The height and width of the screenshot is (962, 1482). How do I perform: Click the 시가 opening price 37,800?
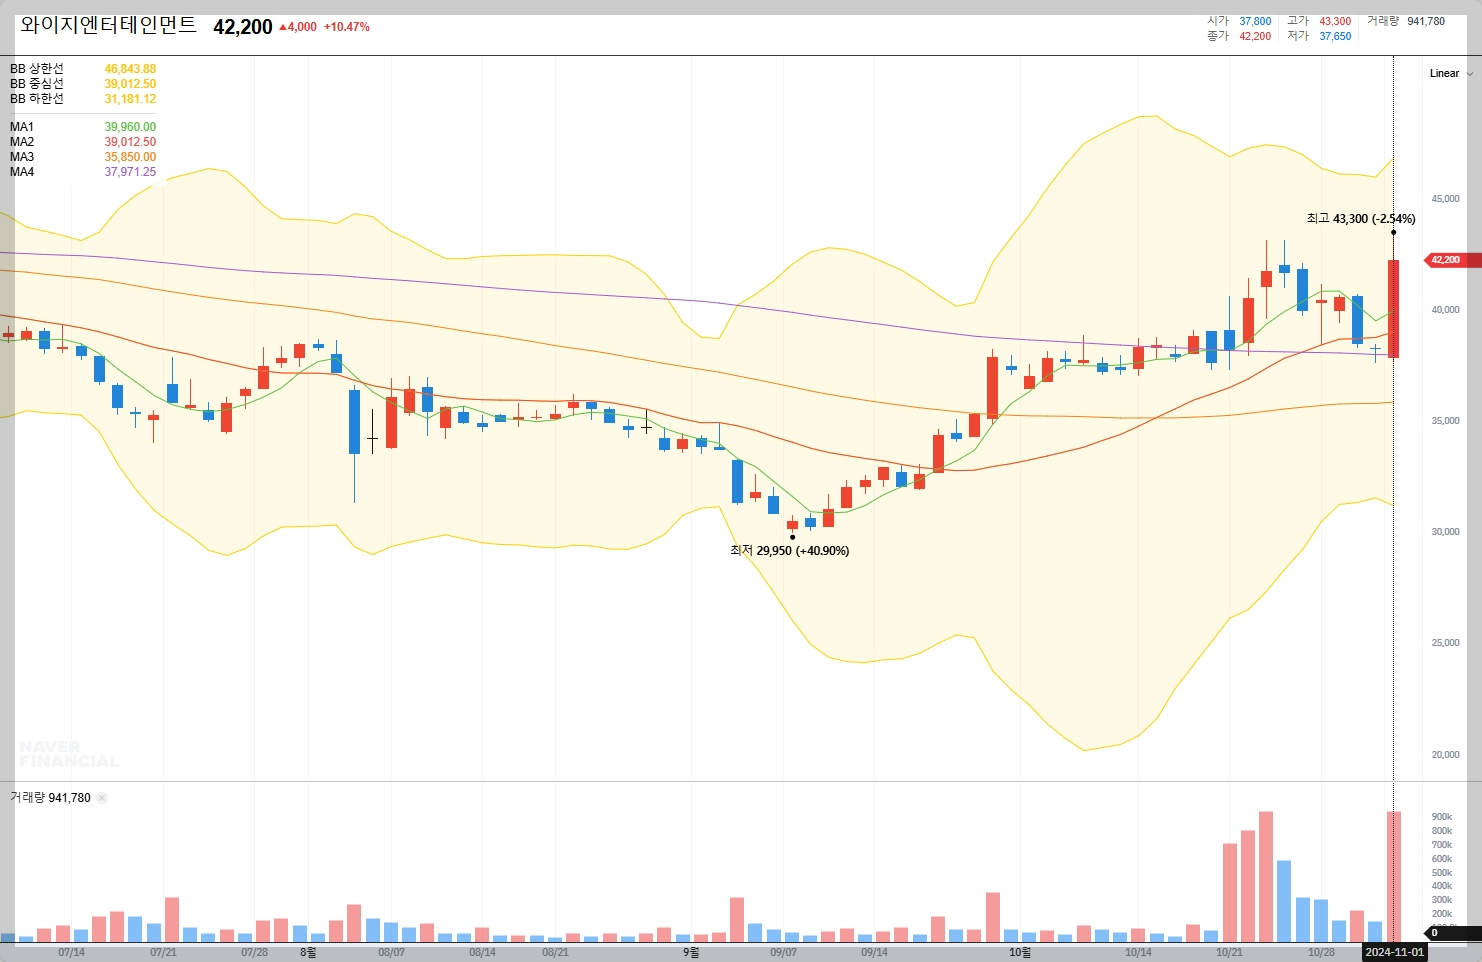coord(1255,21)
